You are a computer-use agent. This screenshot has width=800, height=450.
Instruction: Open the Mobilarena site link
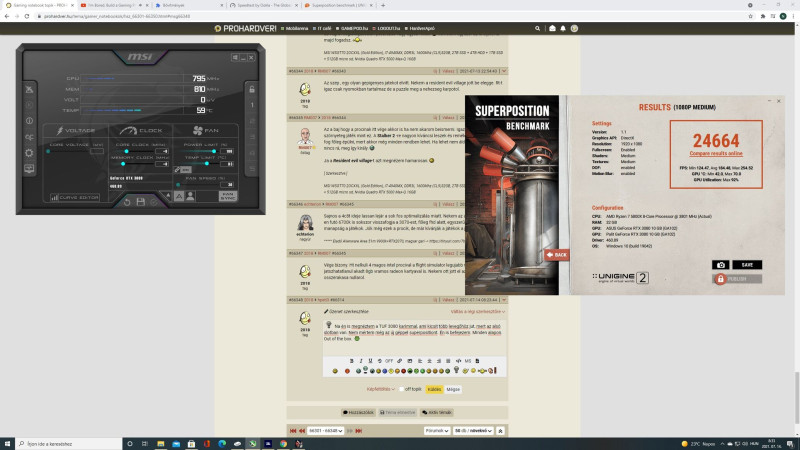pos(294,29)
